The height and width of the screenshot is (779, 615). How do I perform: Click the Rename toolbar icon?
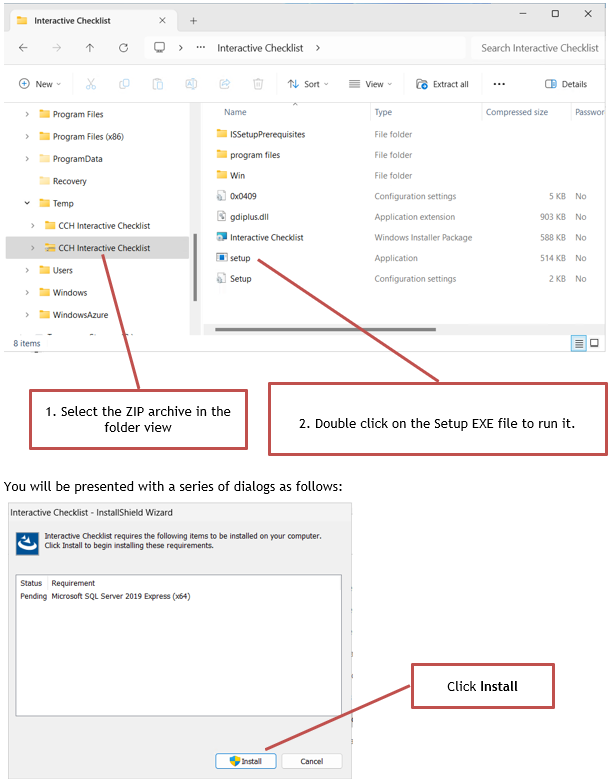point(191,84)
